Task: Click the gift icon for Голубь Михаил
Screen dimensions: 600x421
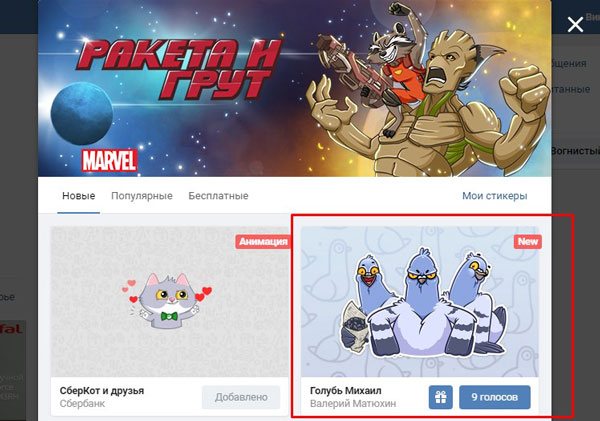Action: (441, 397)
